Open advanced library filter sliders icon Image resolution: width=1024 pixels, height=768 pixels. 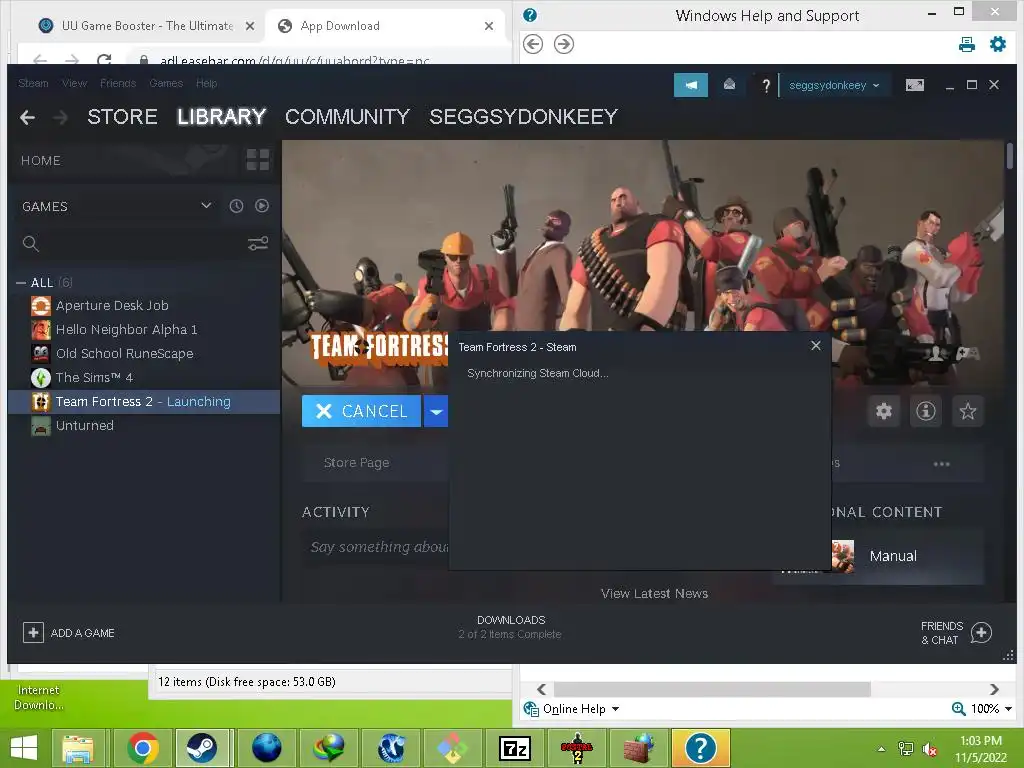[258, 244]
